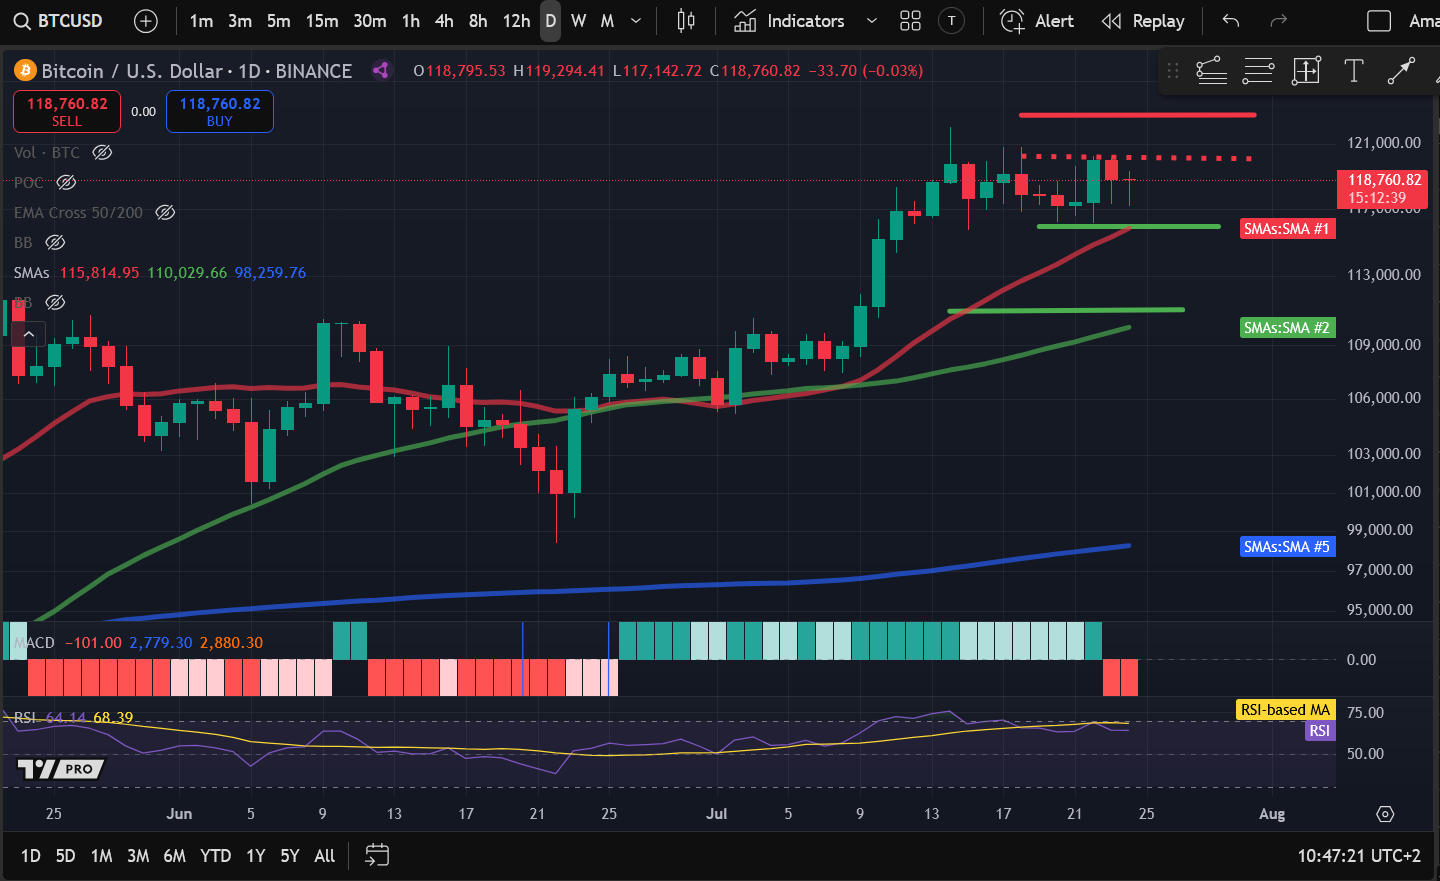Image resolution: width=1440 pixels, height=881 pixels.
Task: Show the BB indicator below the SMAs row
Action: pos(56,302)
